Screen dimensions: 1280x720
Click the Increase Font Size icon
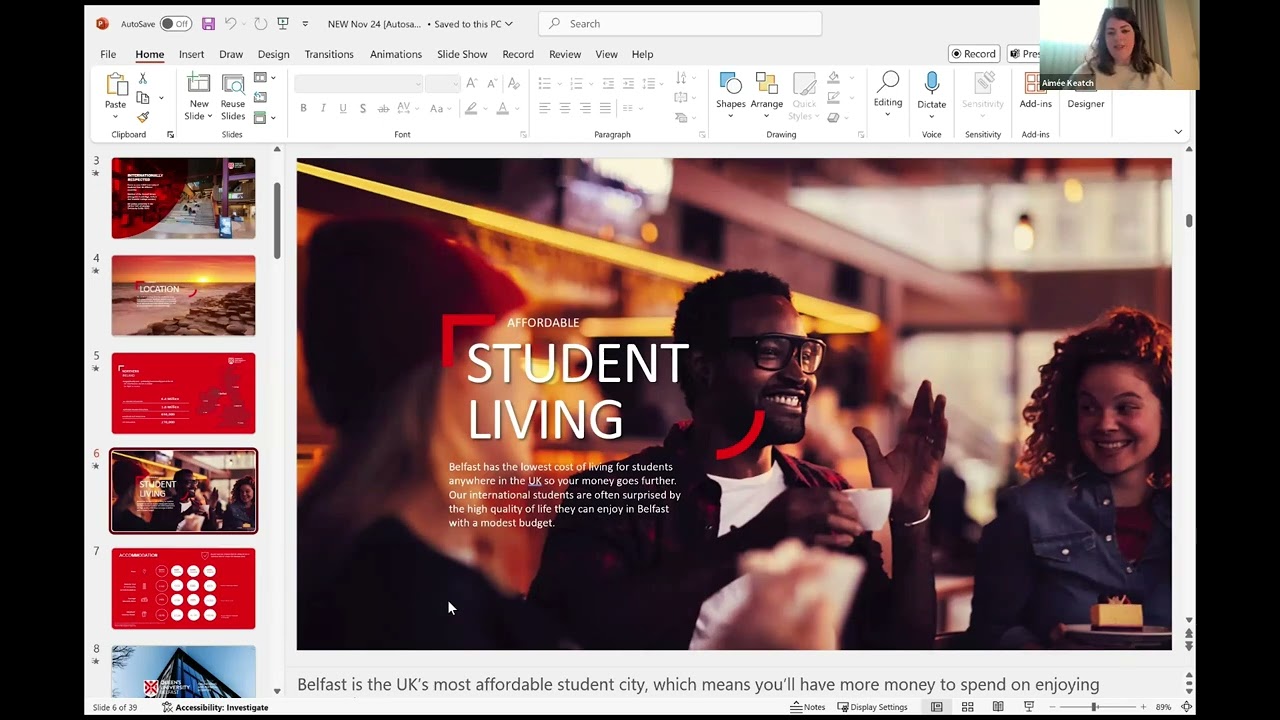pyautogui.click(x=472, y=83)
